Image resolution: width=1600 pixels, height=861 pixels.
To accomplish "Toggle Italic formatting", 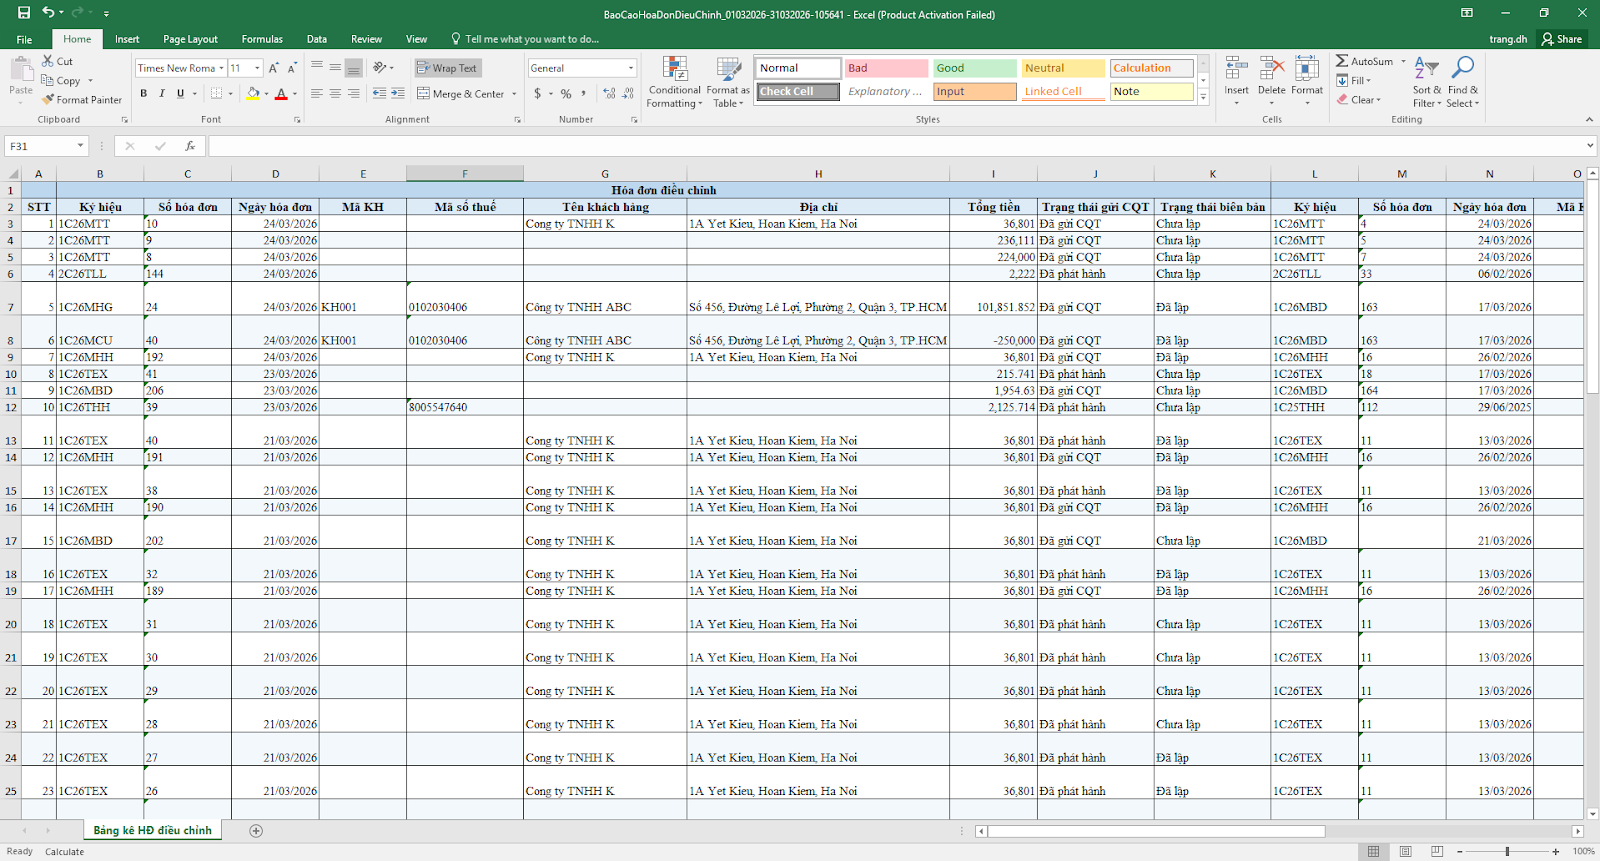I will point(162,94).
